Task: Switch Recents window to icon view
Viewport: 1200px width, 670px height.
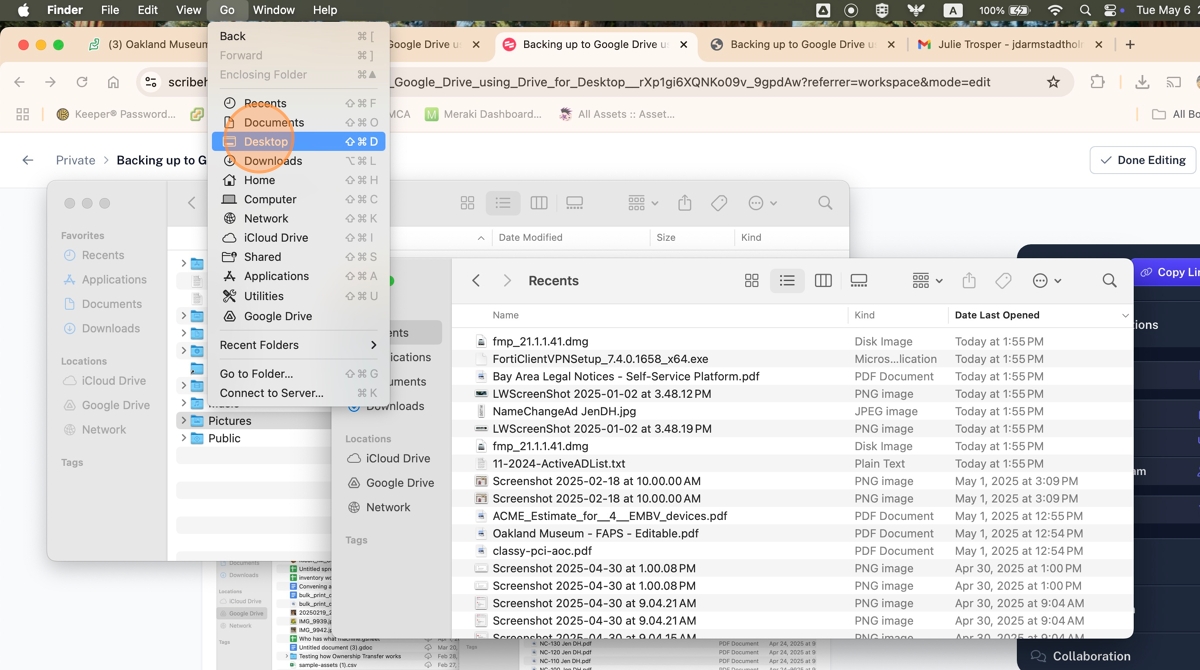Action: coord(752,281)
